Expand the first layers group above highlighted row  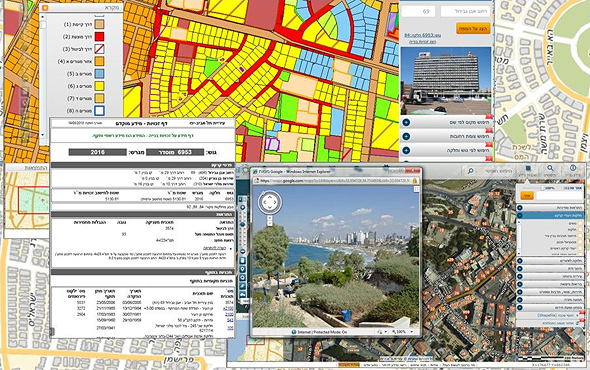tap(520, 208)
